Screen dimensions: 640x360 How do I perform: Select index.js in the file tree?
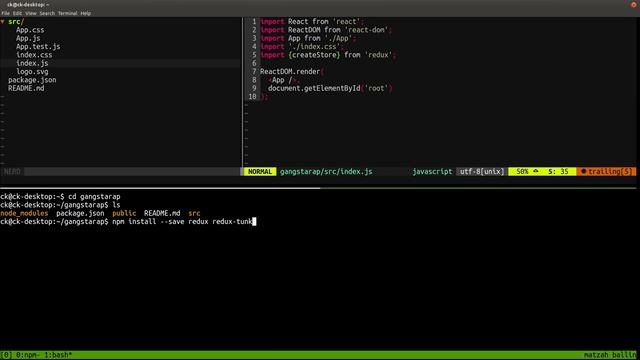click(32, 63)
